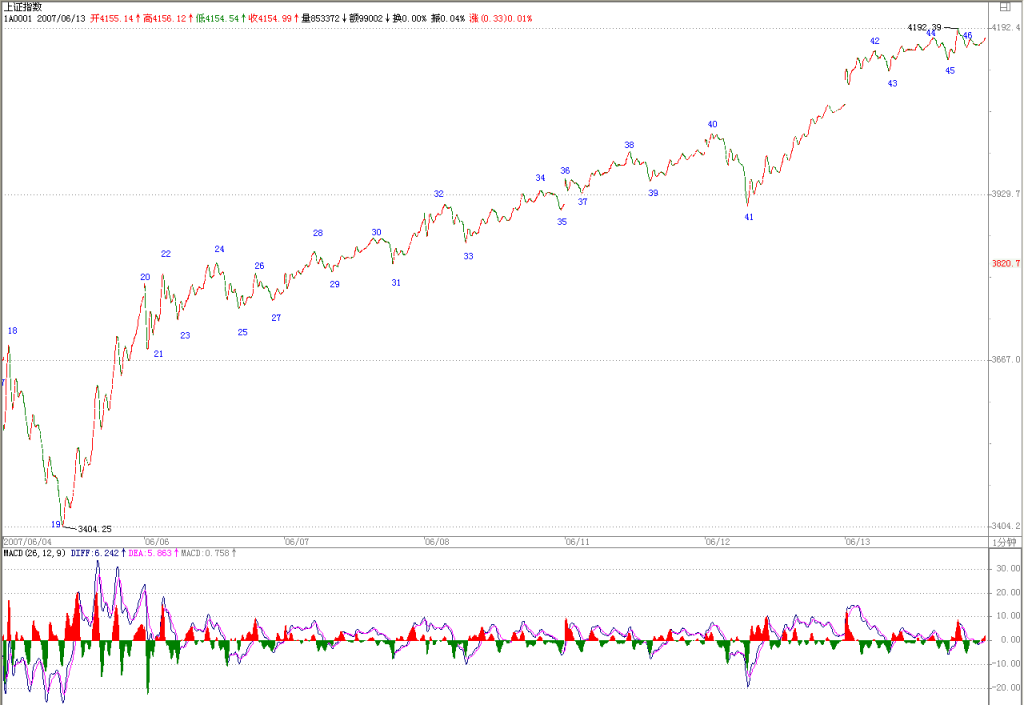This screenshot has height=705, width=1024.
Task: Select wave marker 19 at the low
Action: coord(56,525)
